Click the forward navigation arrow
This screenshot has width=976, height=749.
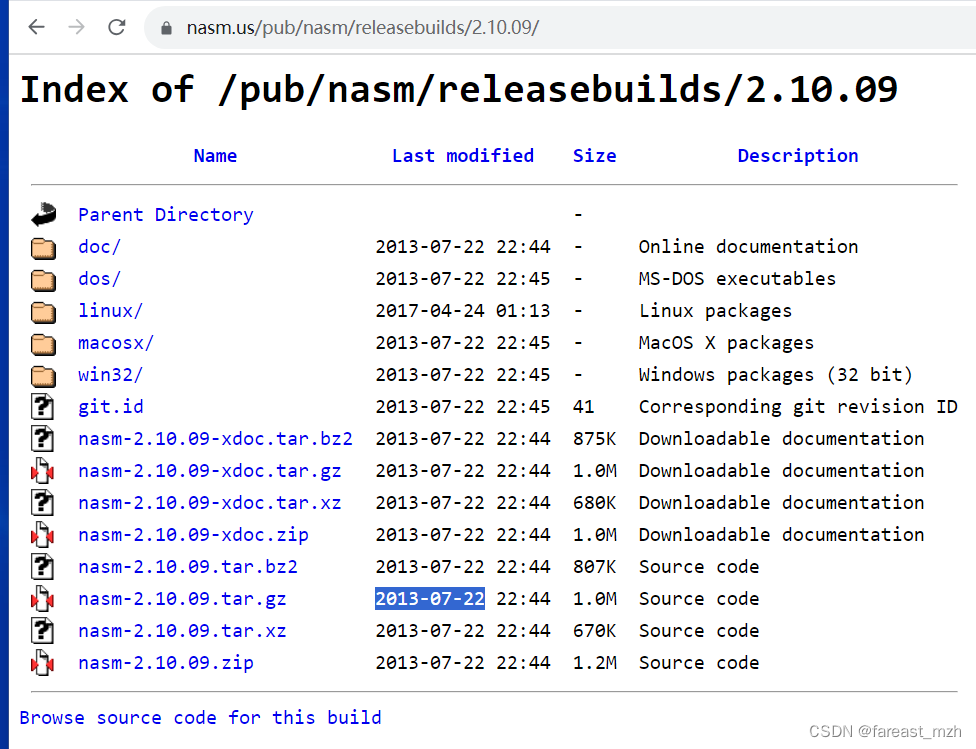76,27
